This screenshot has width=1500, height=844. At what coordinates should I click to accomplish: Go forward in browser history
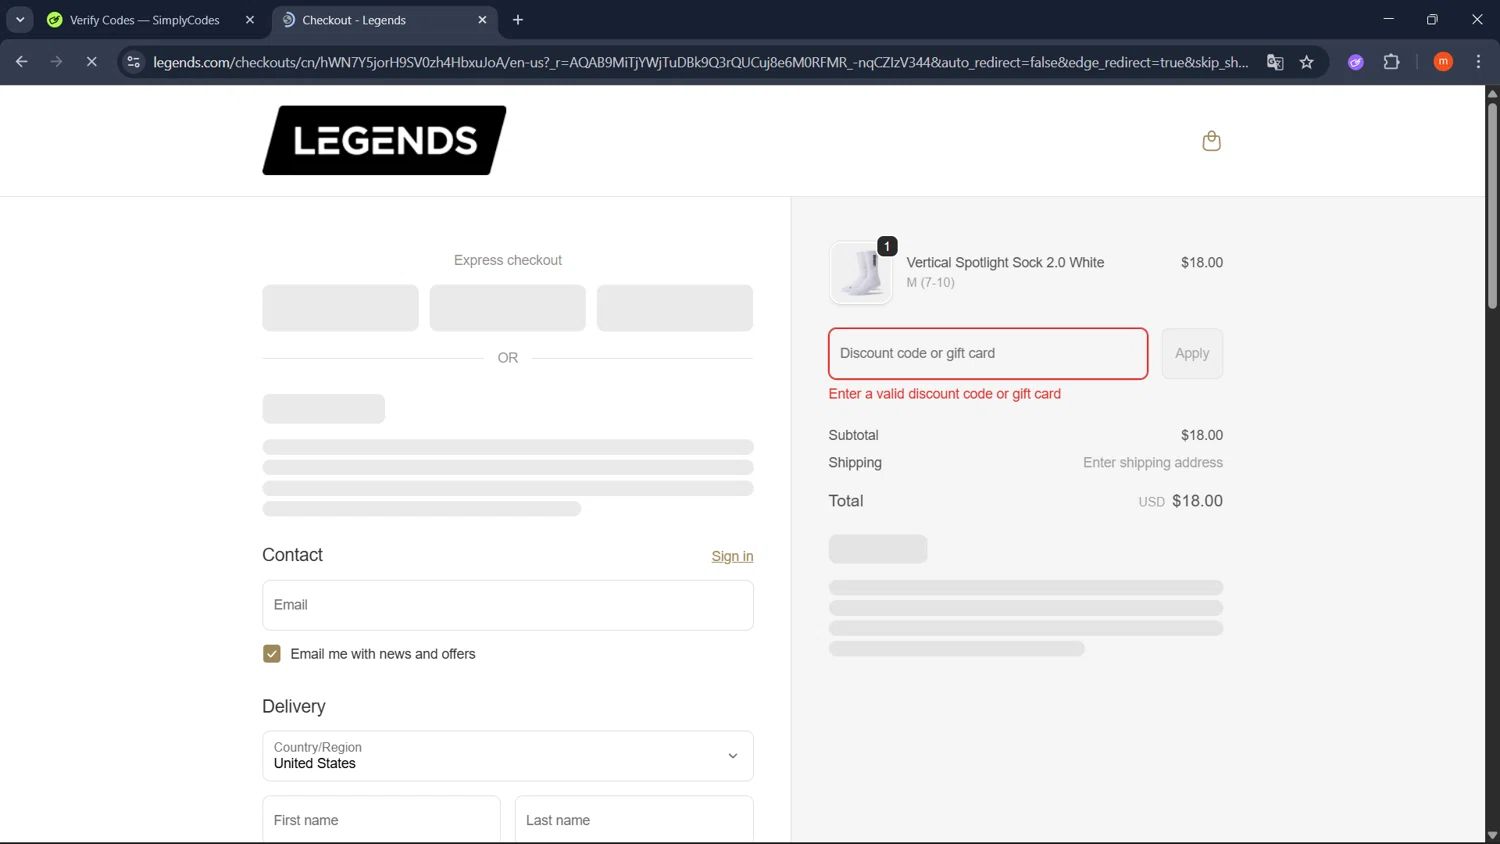56,62
